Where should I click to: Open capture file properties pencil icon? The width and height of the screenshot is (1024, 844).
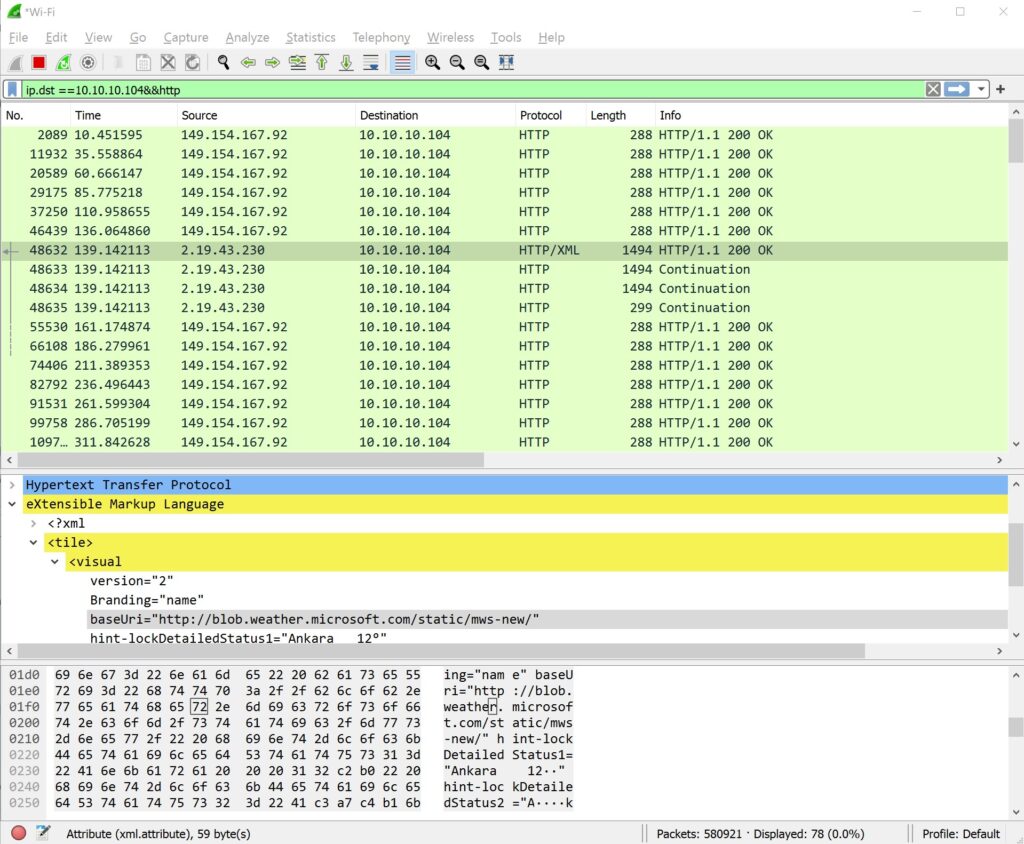click(x=44, y=832)
